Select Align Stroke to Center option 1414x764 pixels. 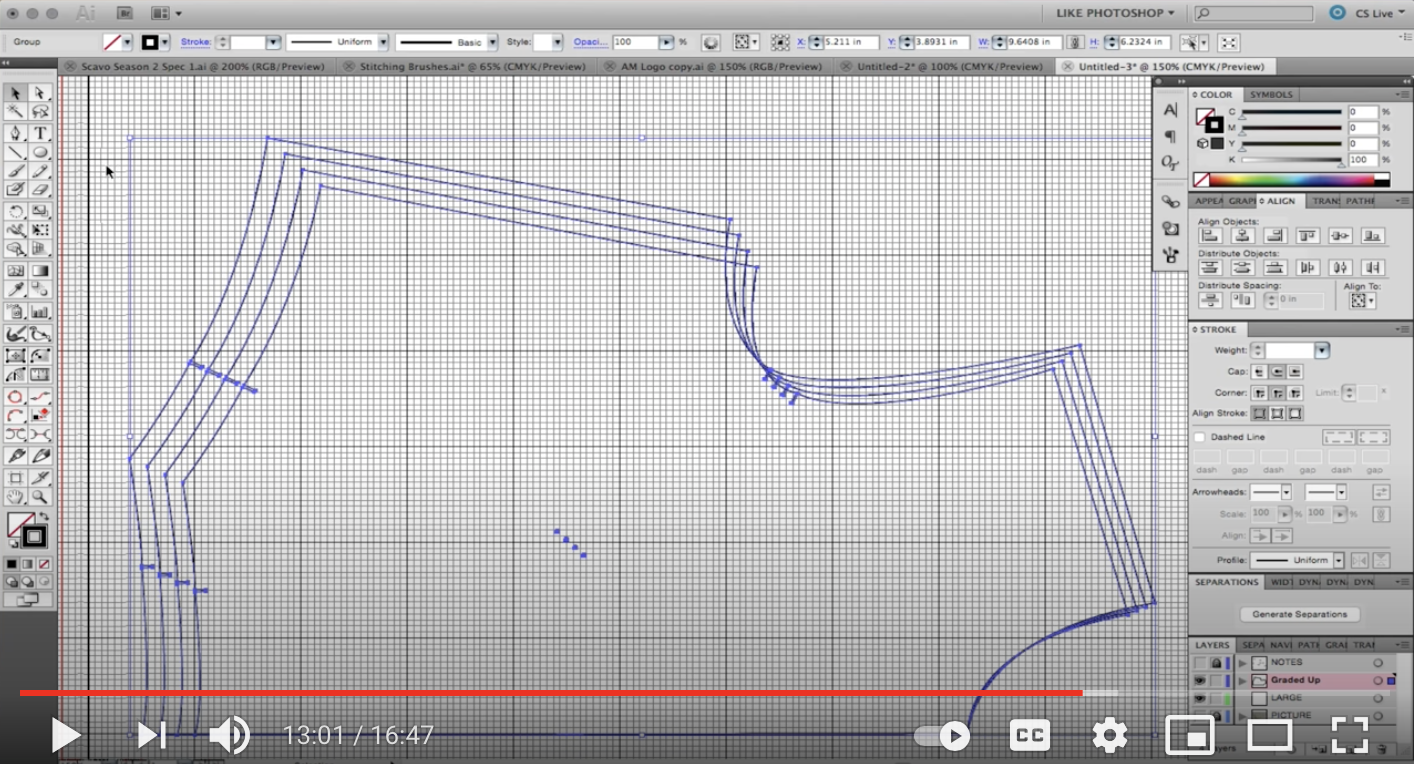point(1259,413)
